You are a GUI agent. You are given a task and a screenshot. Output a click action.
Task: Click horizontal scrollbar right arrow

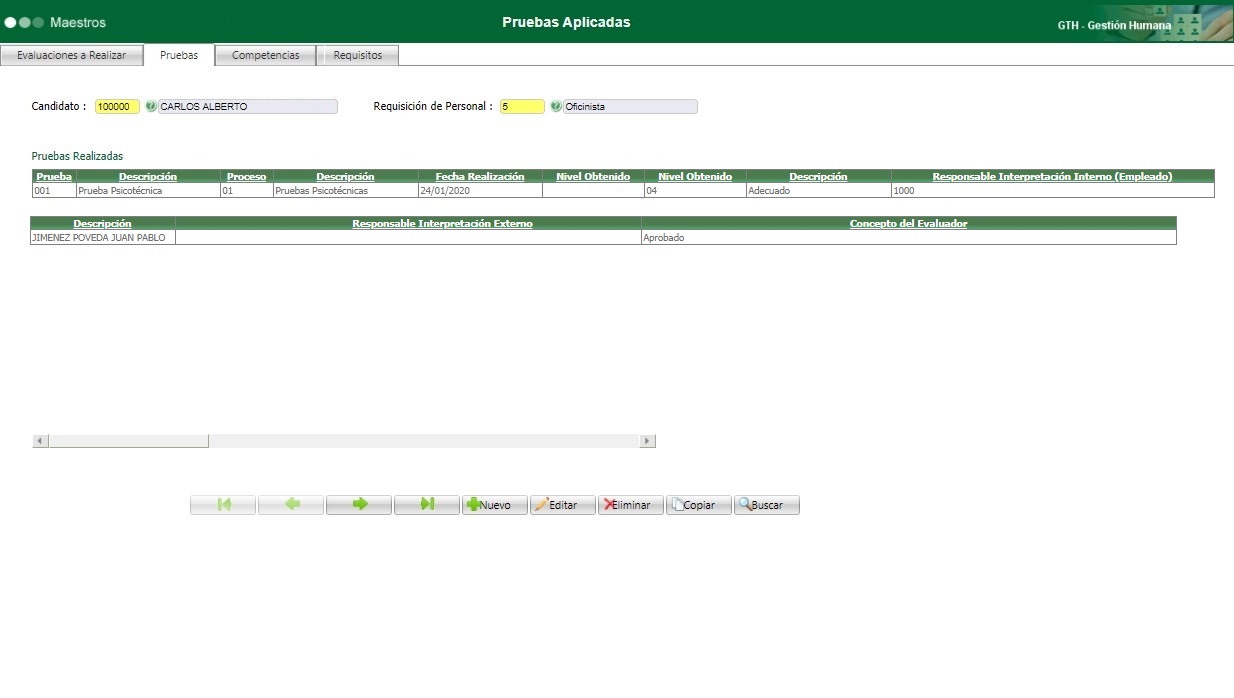(648, 441)
